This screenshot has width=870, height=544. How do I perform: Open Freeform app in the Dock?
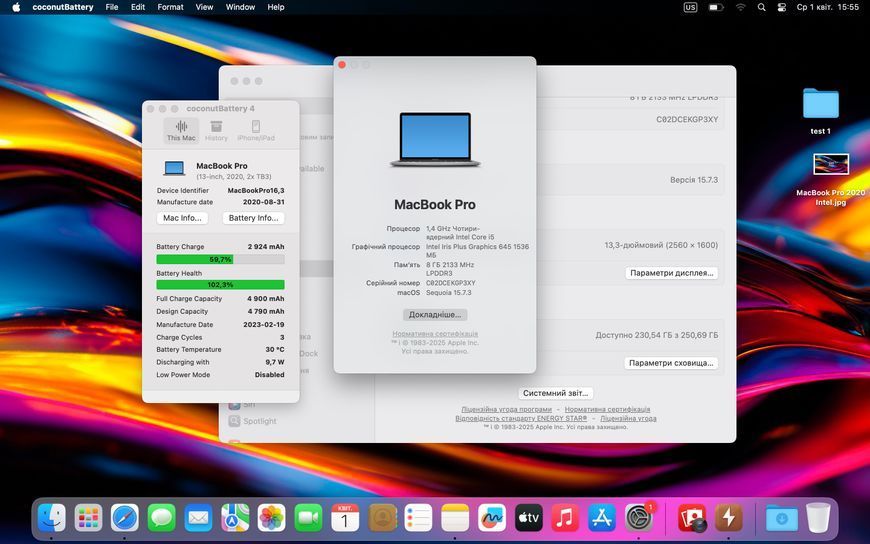coord(492,518)
